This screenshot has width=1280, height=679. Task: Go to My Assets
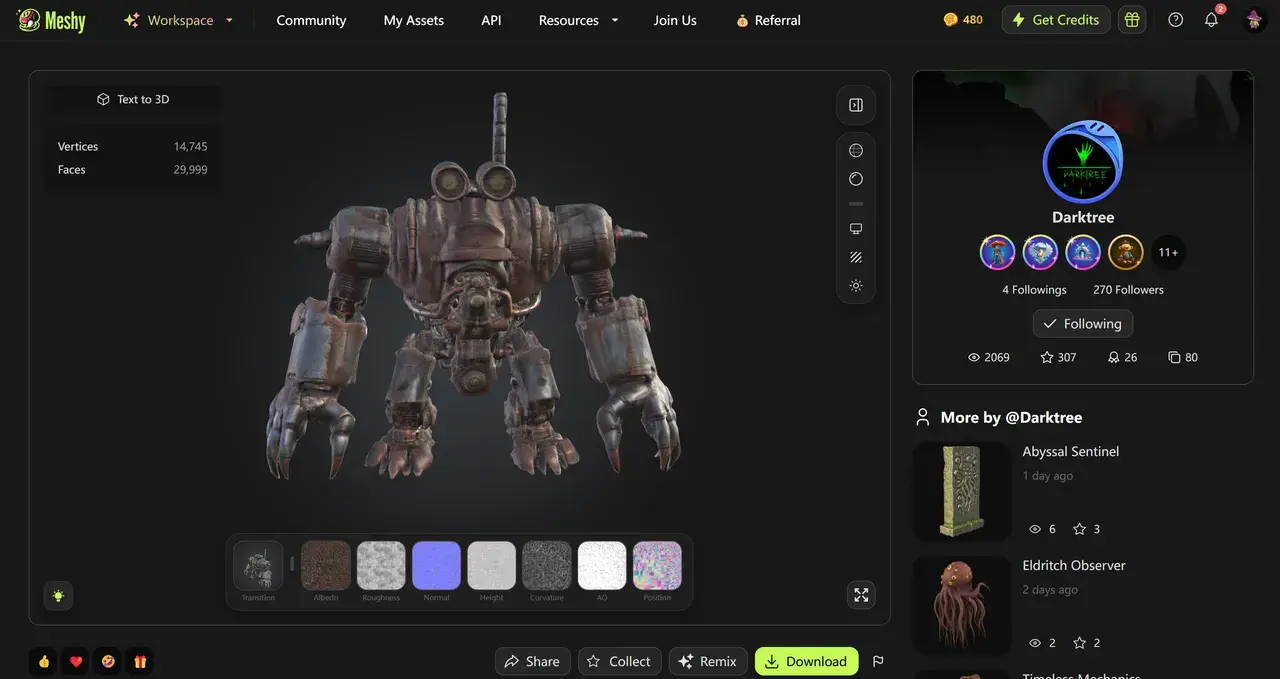[x=413, y=20]
